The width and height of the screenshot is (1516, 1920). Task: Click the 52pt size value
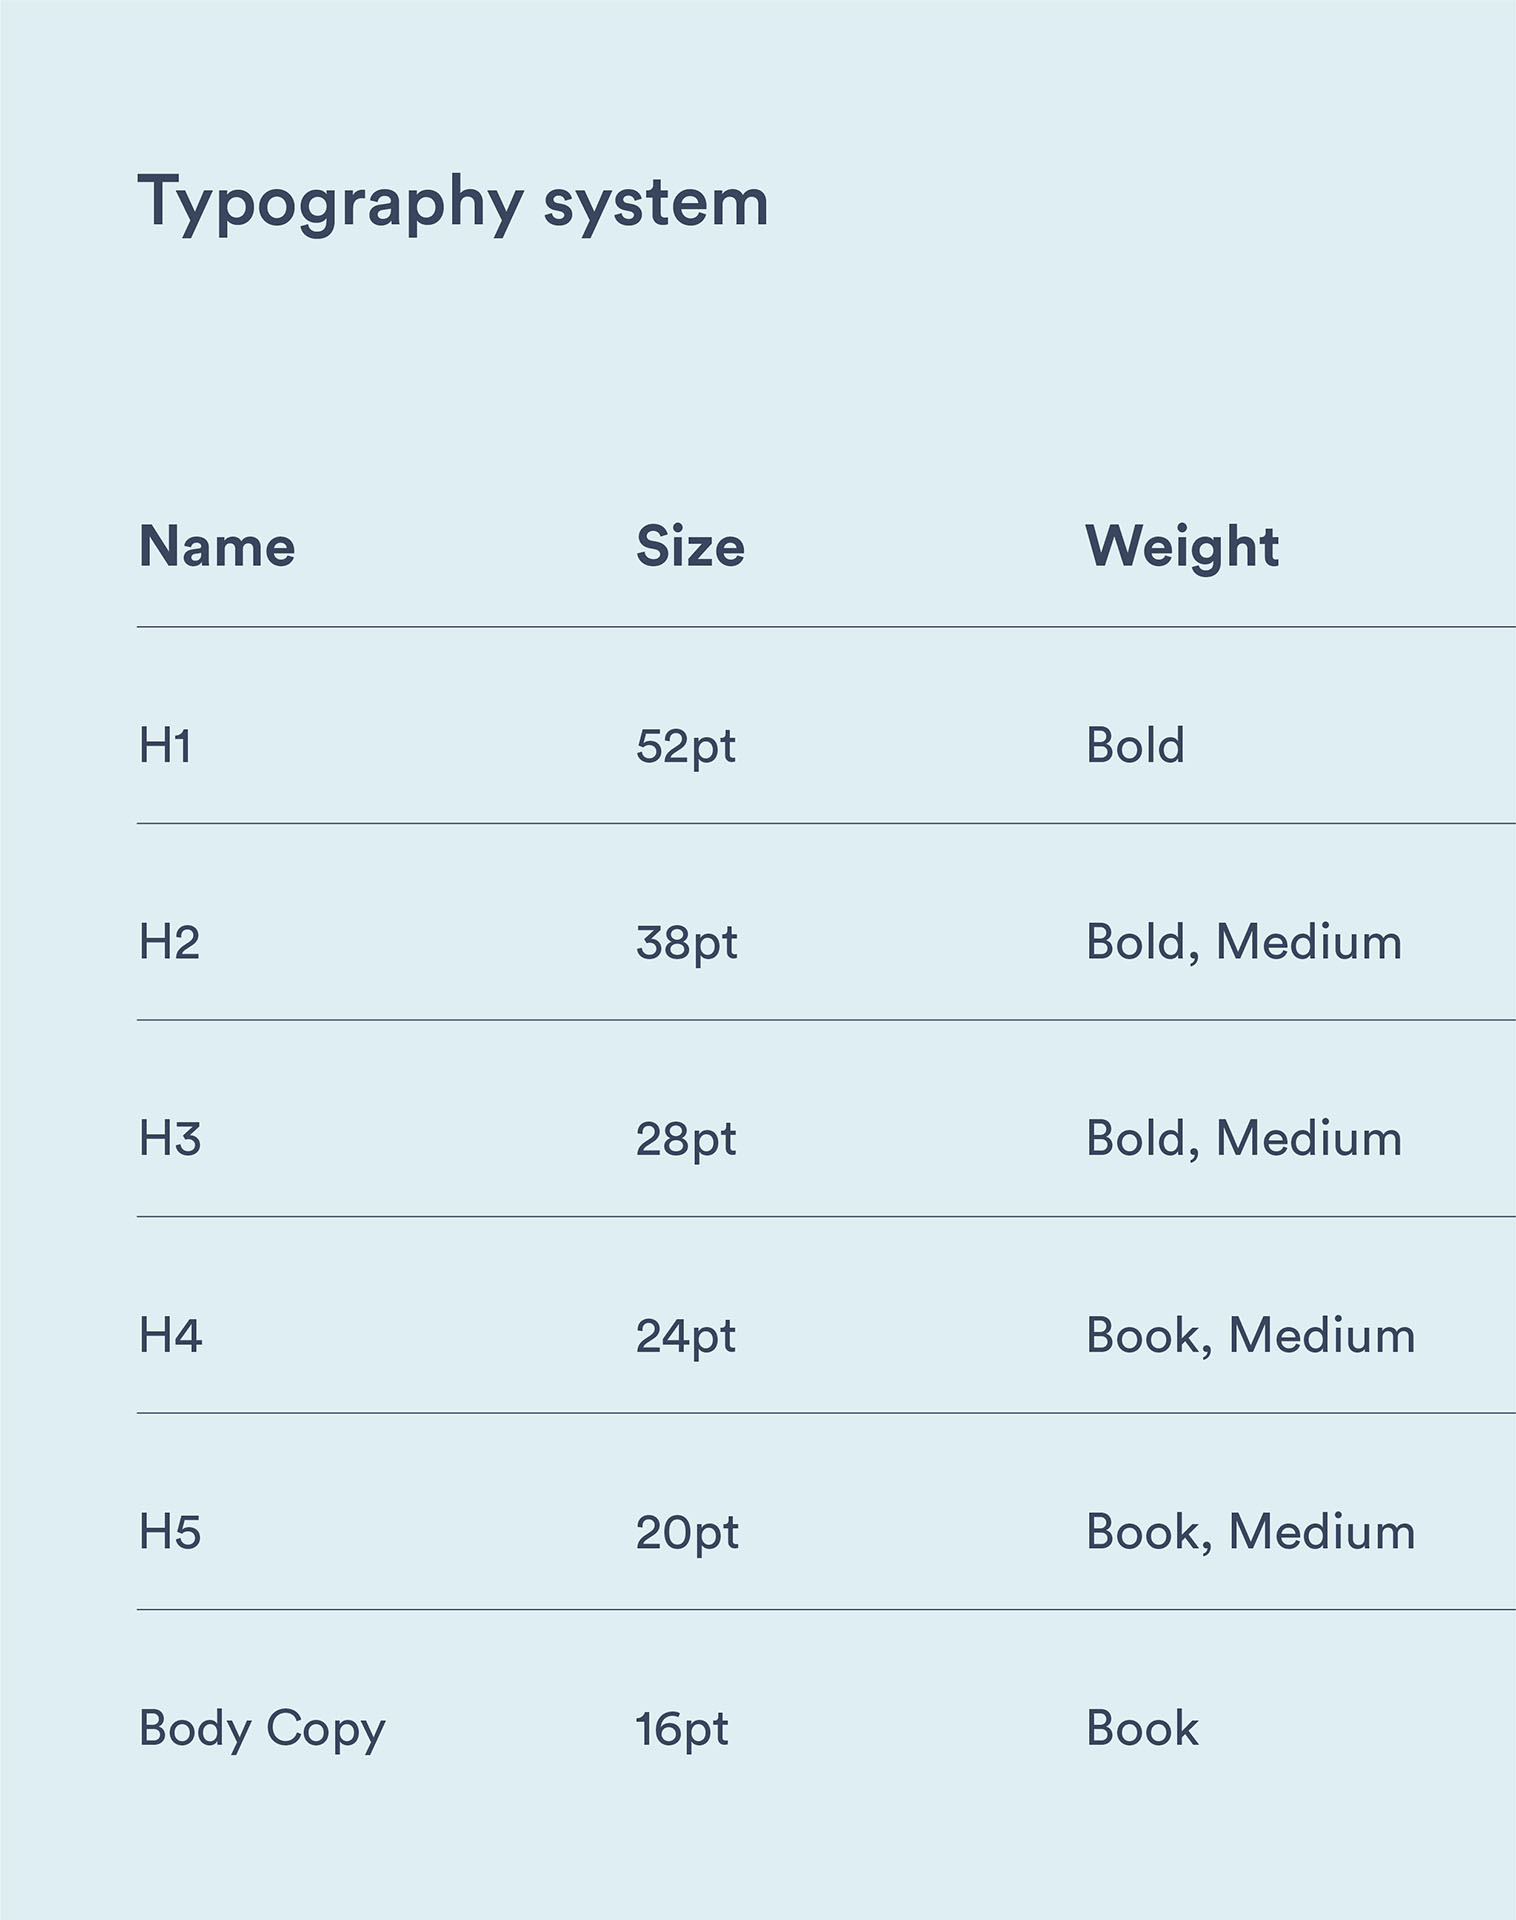pyautogui.click(x=686, y=748)
